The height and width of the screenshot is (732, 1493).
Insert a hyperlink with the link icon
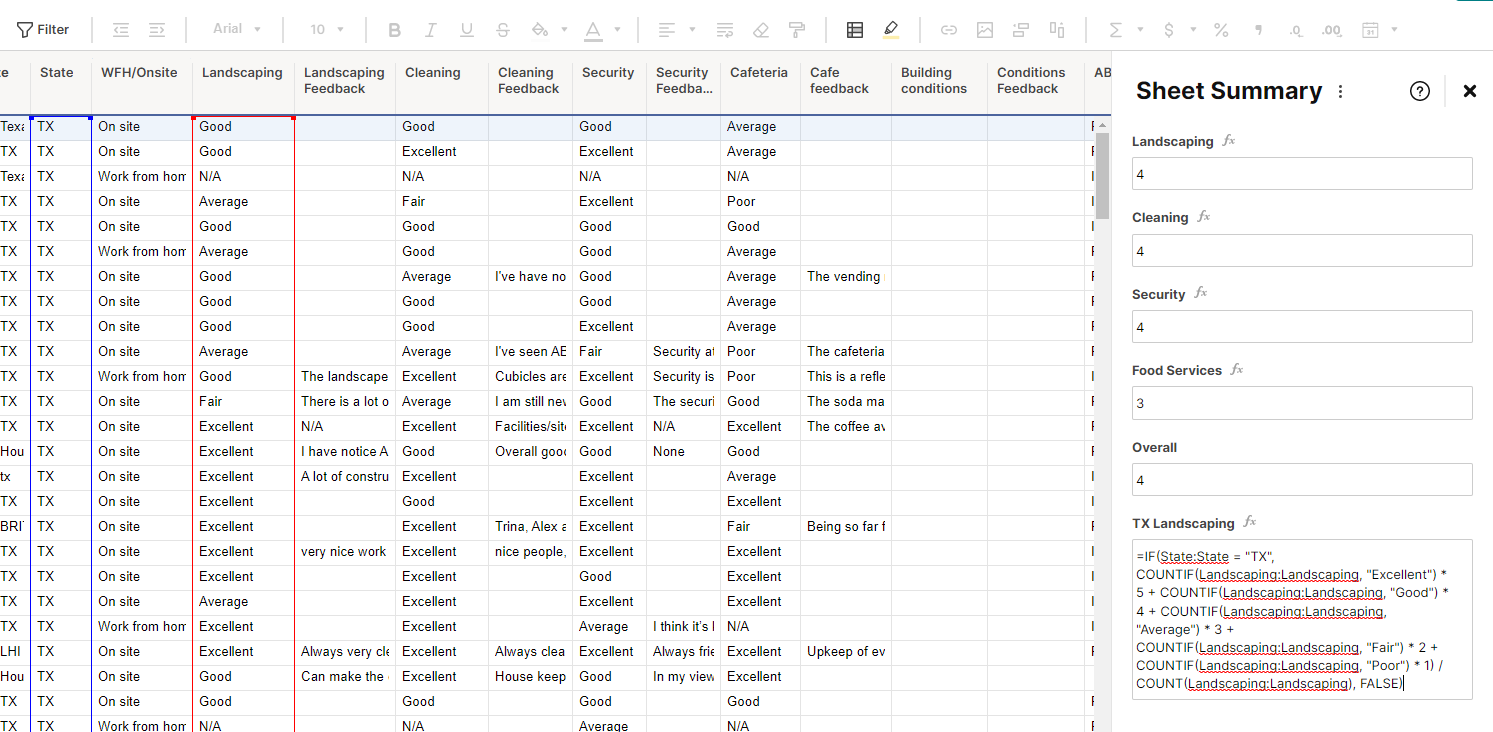[948, 29]
